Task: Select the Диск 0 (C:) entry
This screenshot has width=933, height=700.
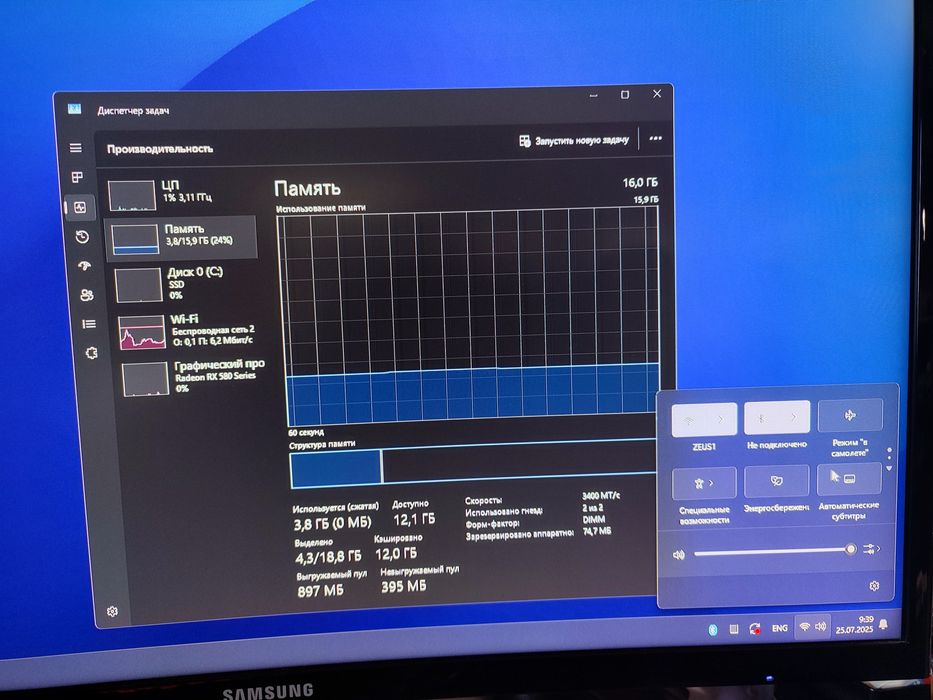Action: pyautogui.click(x=186, y=283)
